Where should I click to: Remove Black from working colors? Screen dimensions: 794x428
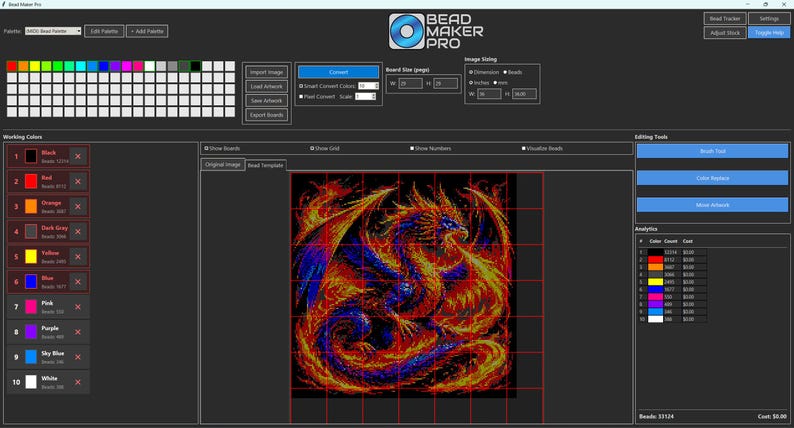coord(78,157)
